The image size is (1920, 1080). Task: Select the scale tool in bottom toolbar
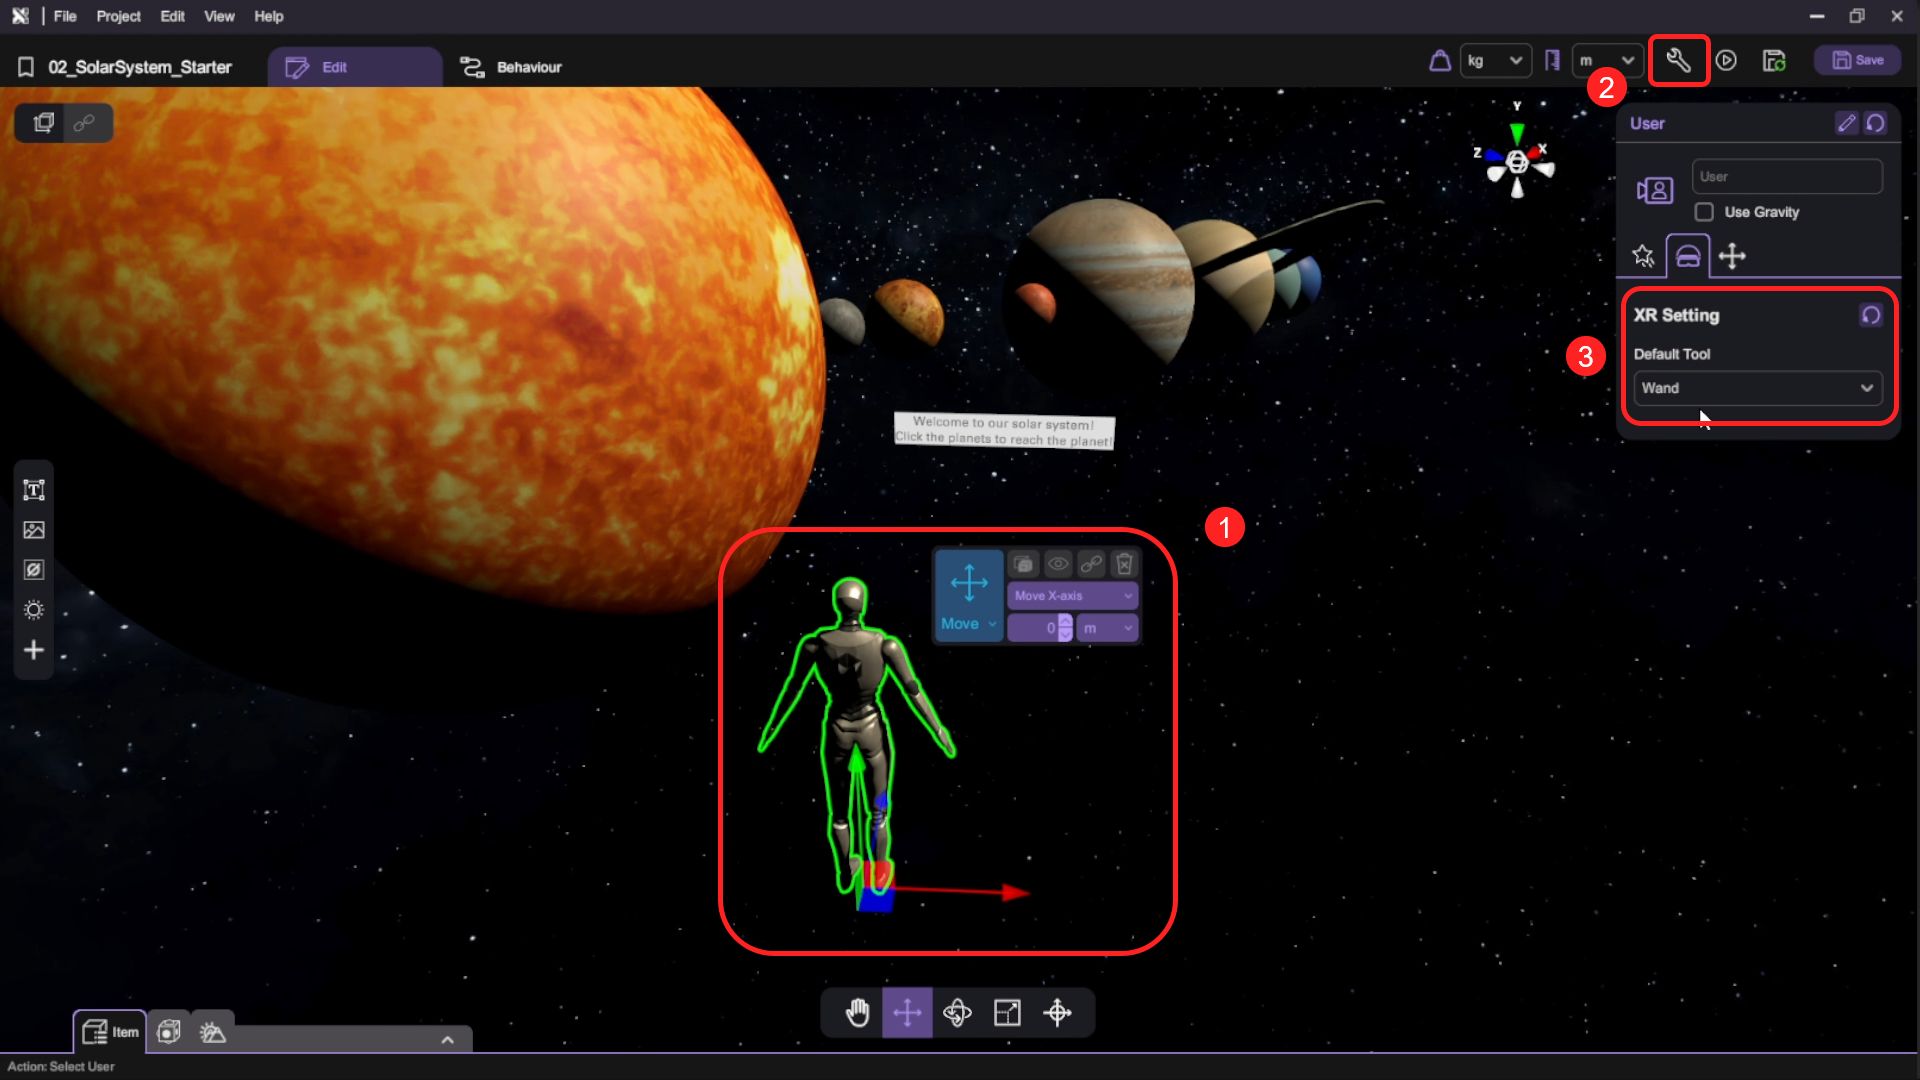click(x=1007, y=1013)
